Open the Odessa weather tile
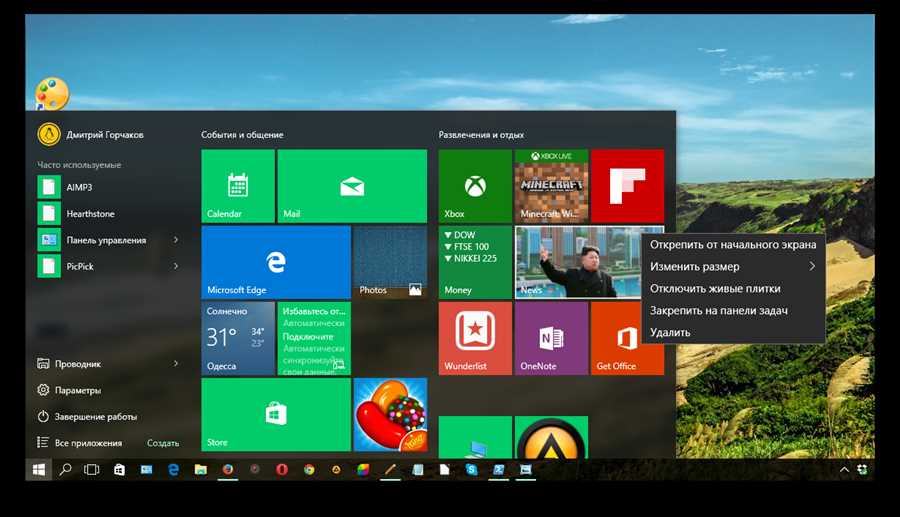Viewport: 900px width, 517px height. 238,339
